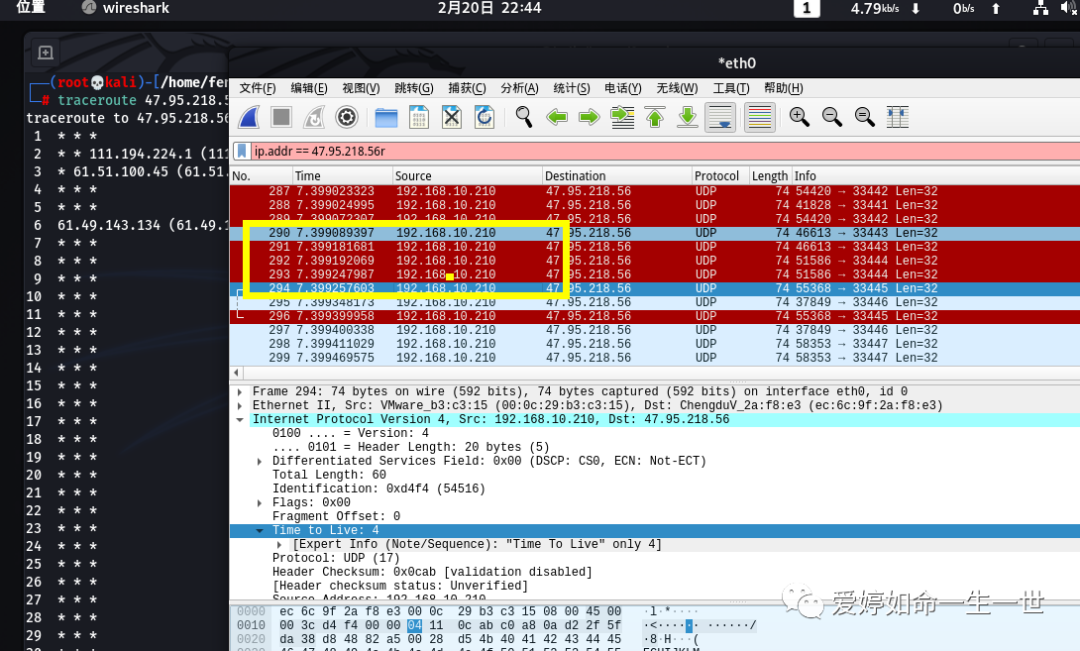This screenshot has width=1080, height=651.
Task: Restart the current capture
Action: pos(314,117)
